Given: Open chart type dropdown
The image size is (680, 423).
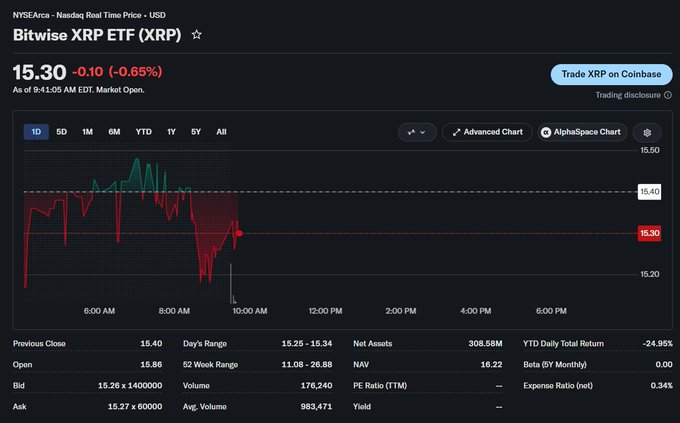Looking at the screenshot, I should (x=417, y=132).
